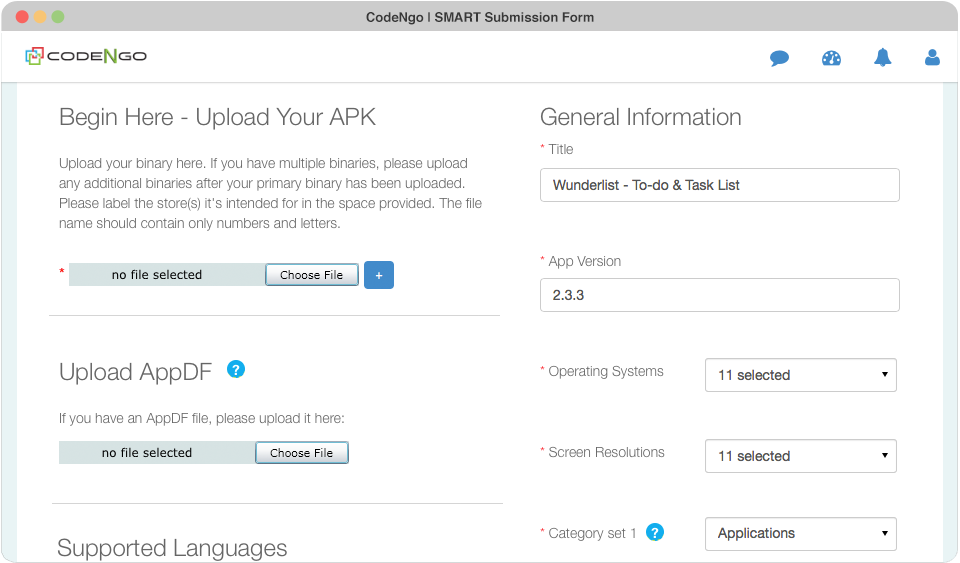Click the yellow macOS minimize window button
This screenshot has height=563, width=960.
[x=40, y=17]
